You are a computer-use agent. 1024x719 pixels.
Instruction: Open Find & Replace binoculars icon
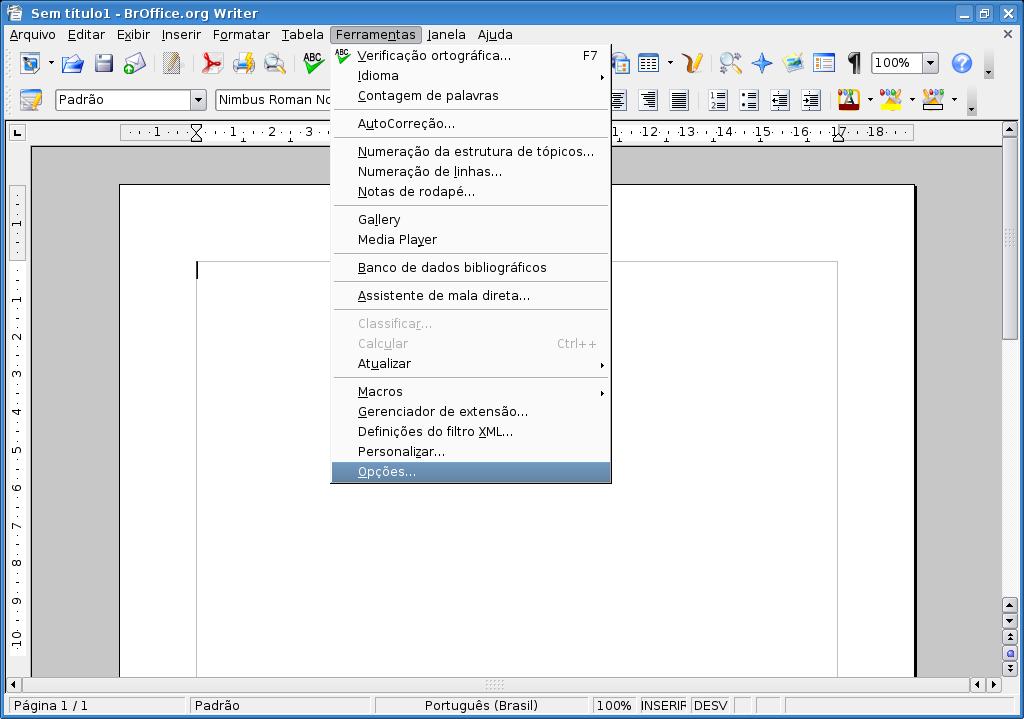coord(730,63)
